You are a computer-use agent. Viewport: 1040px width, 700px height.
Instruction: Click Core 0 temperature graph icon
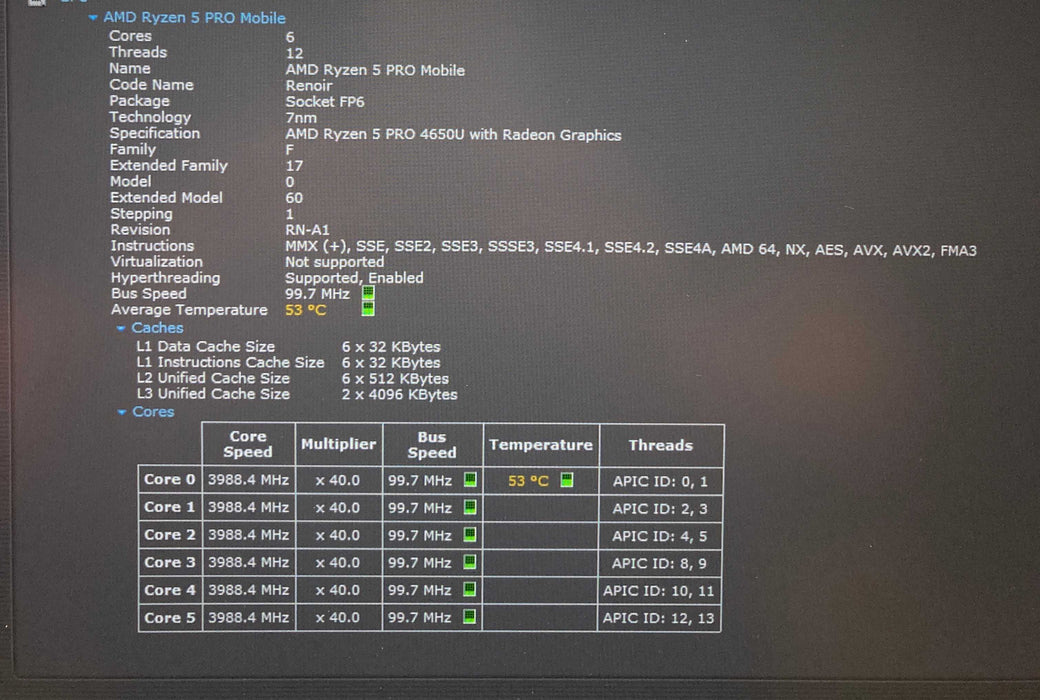click(566, 480)
